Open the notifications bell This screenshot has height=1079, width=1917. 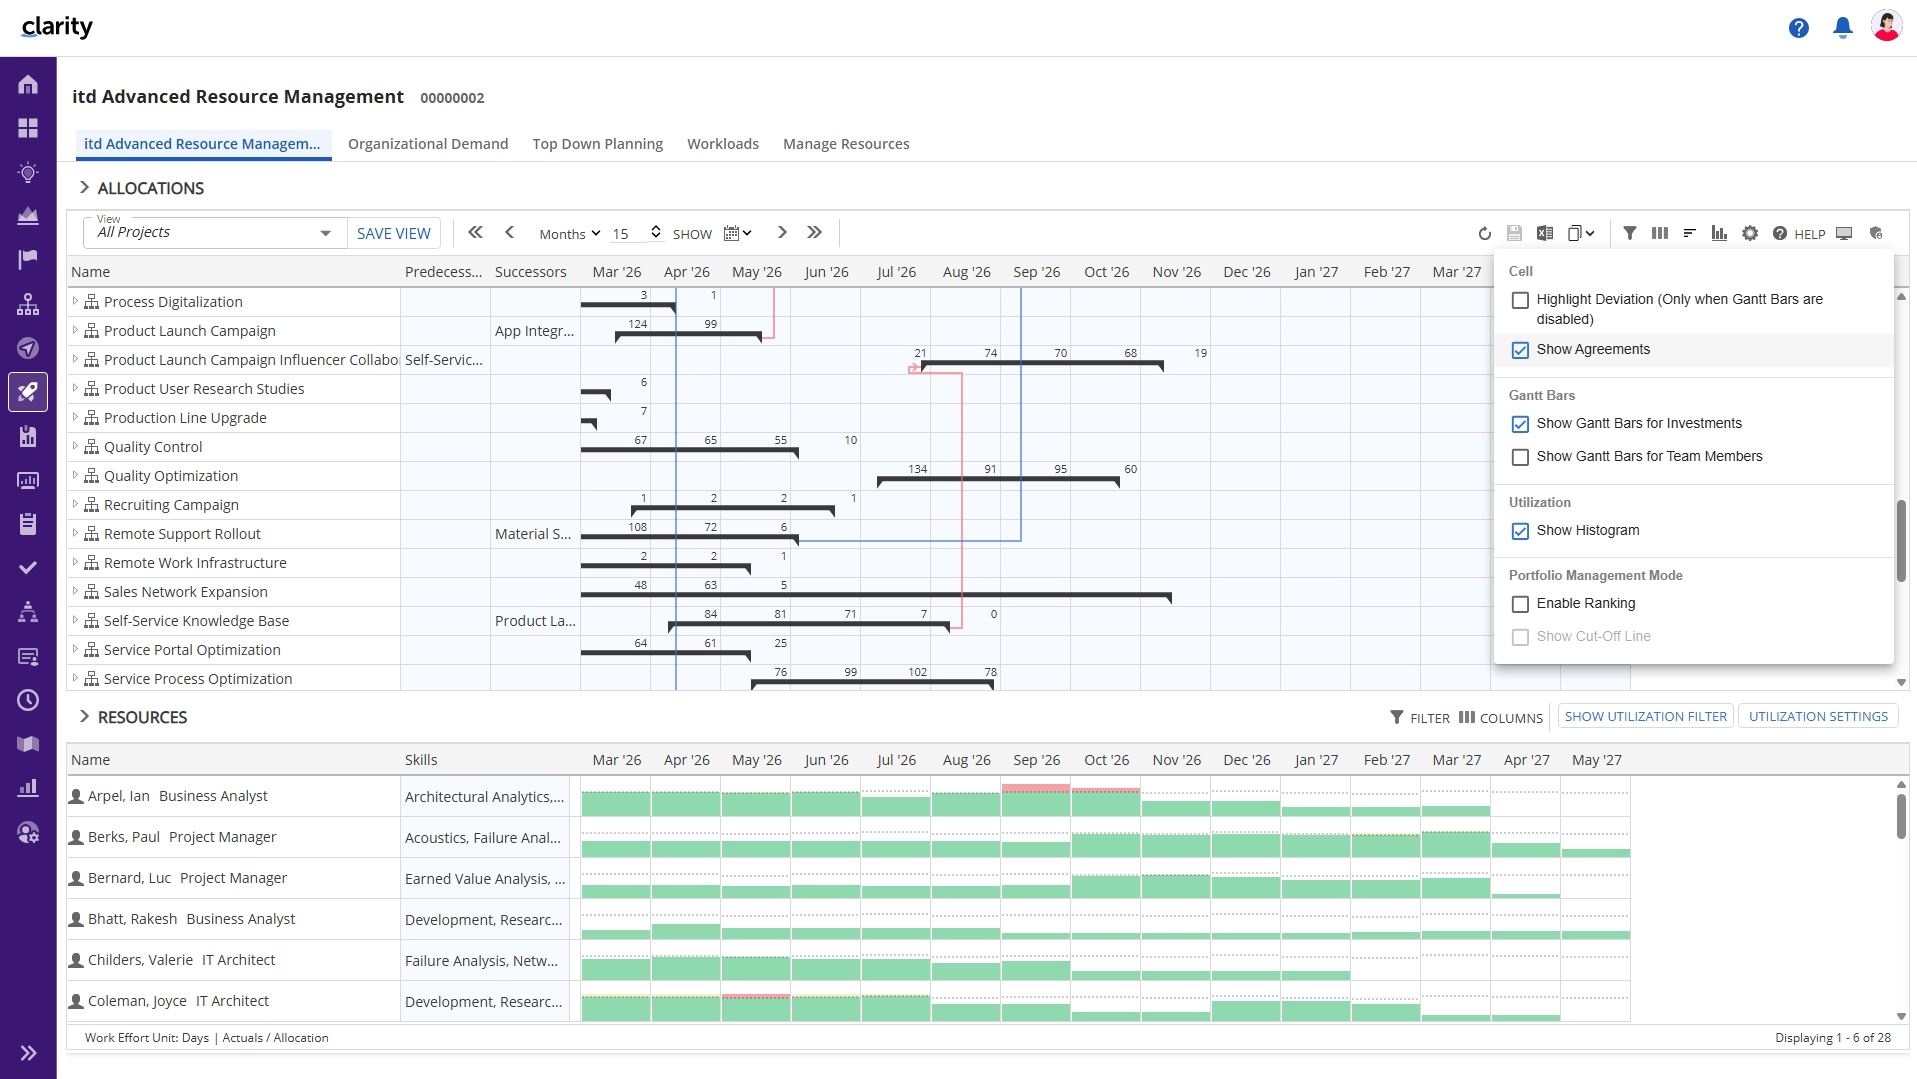coord(1842,28)
